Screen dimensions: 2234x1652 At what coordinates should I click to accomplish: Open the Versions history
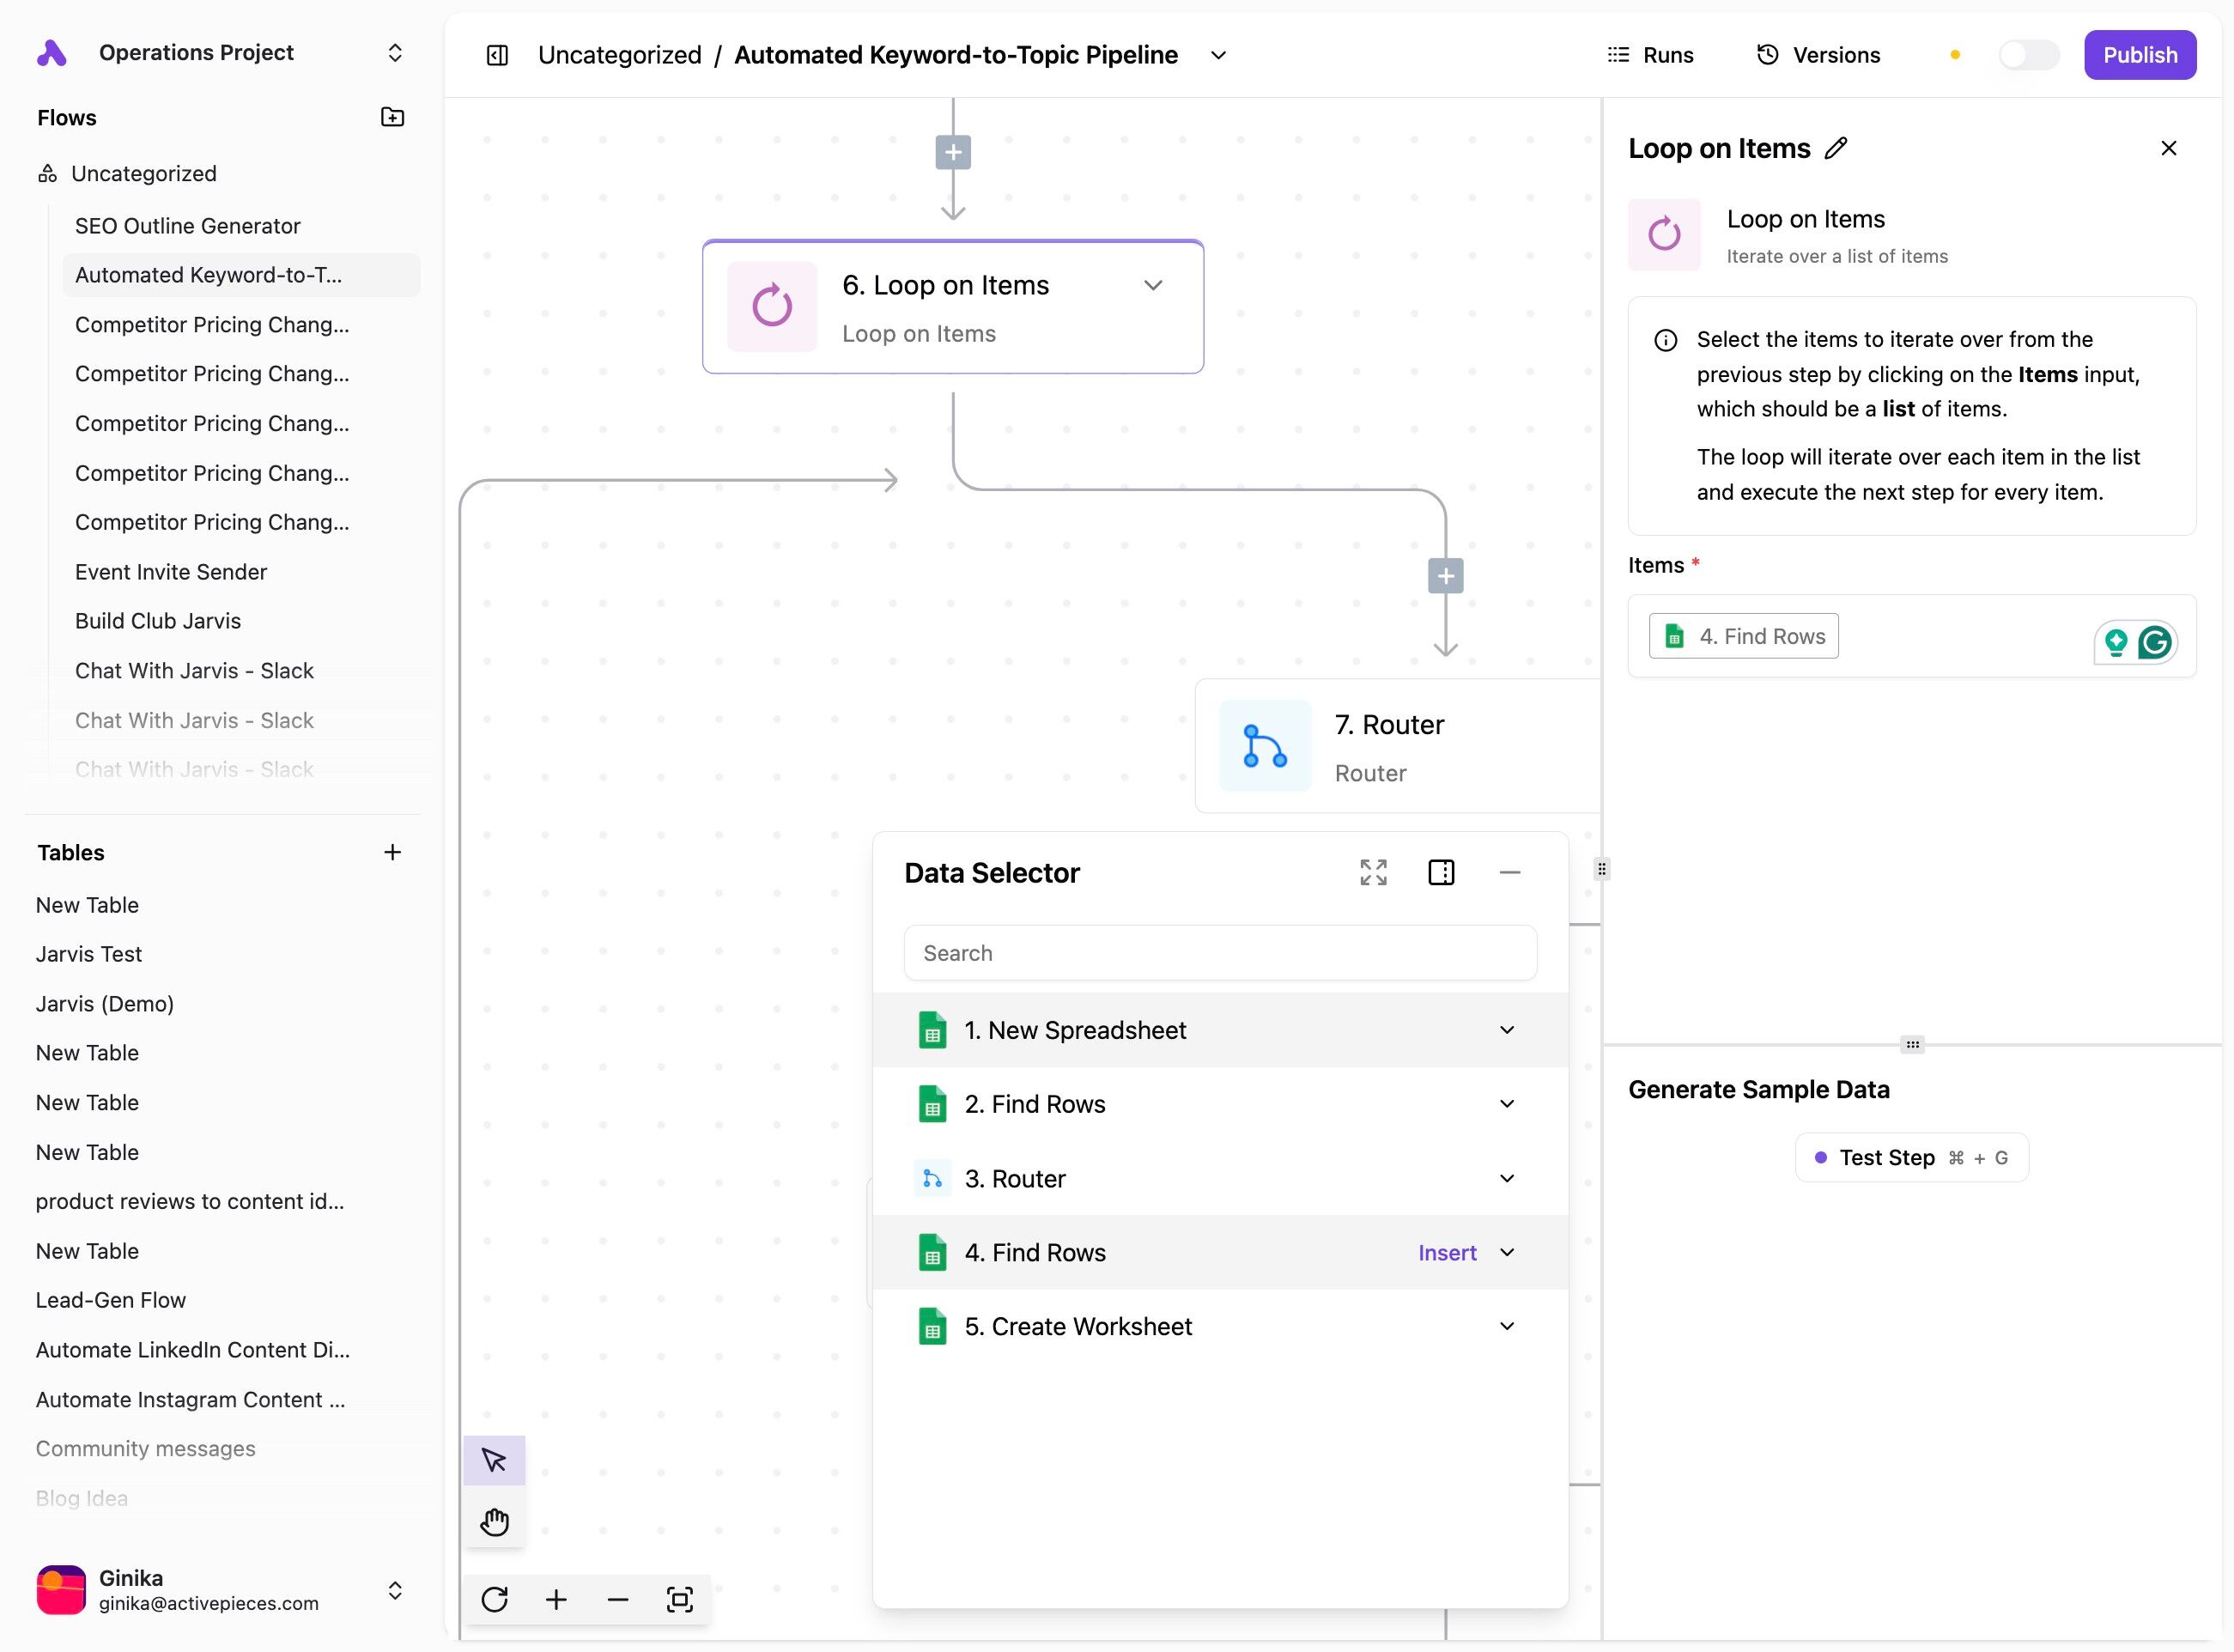[x=1818, y=55]
